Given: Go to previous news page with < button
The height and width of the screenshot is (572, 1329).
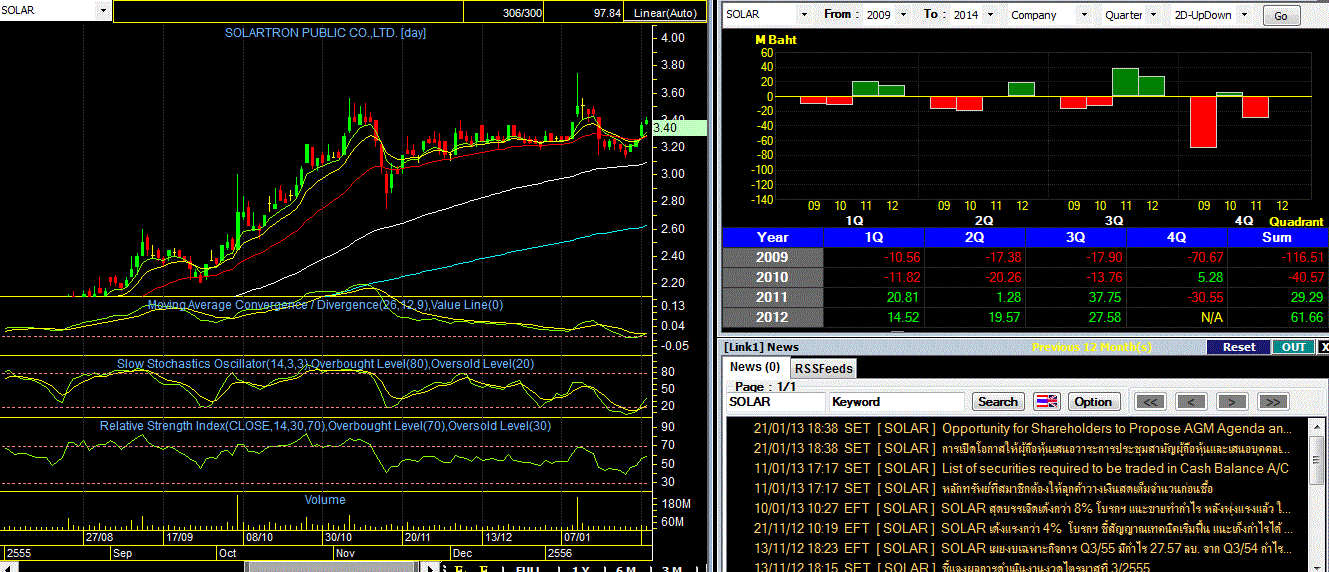Looking at the screenshot, I should (1191, 401).
